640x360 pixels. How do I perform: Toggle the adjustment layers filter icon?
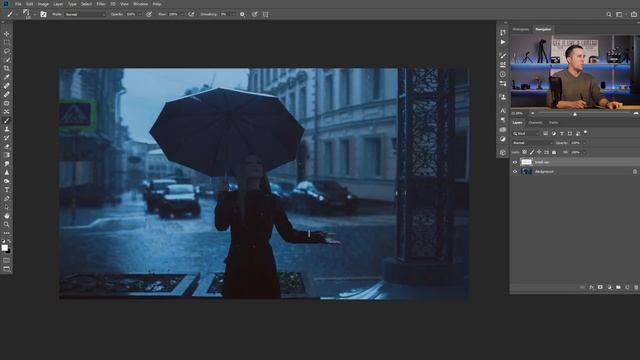click(553, 133)
